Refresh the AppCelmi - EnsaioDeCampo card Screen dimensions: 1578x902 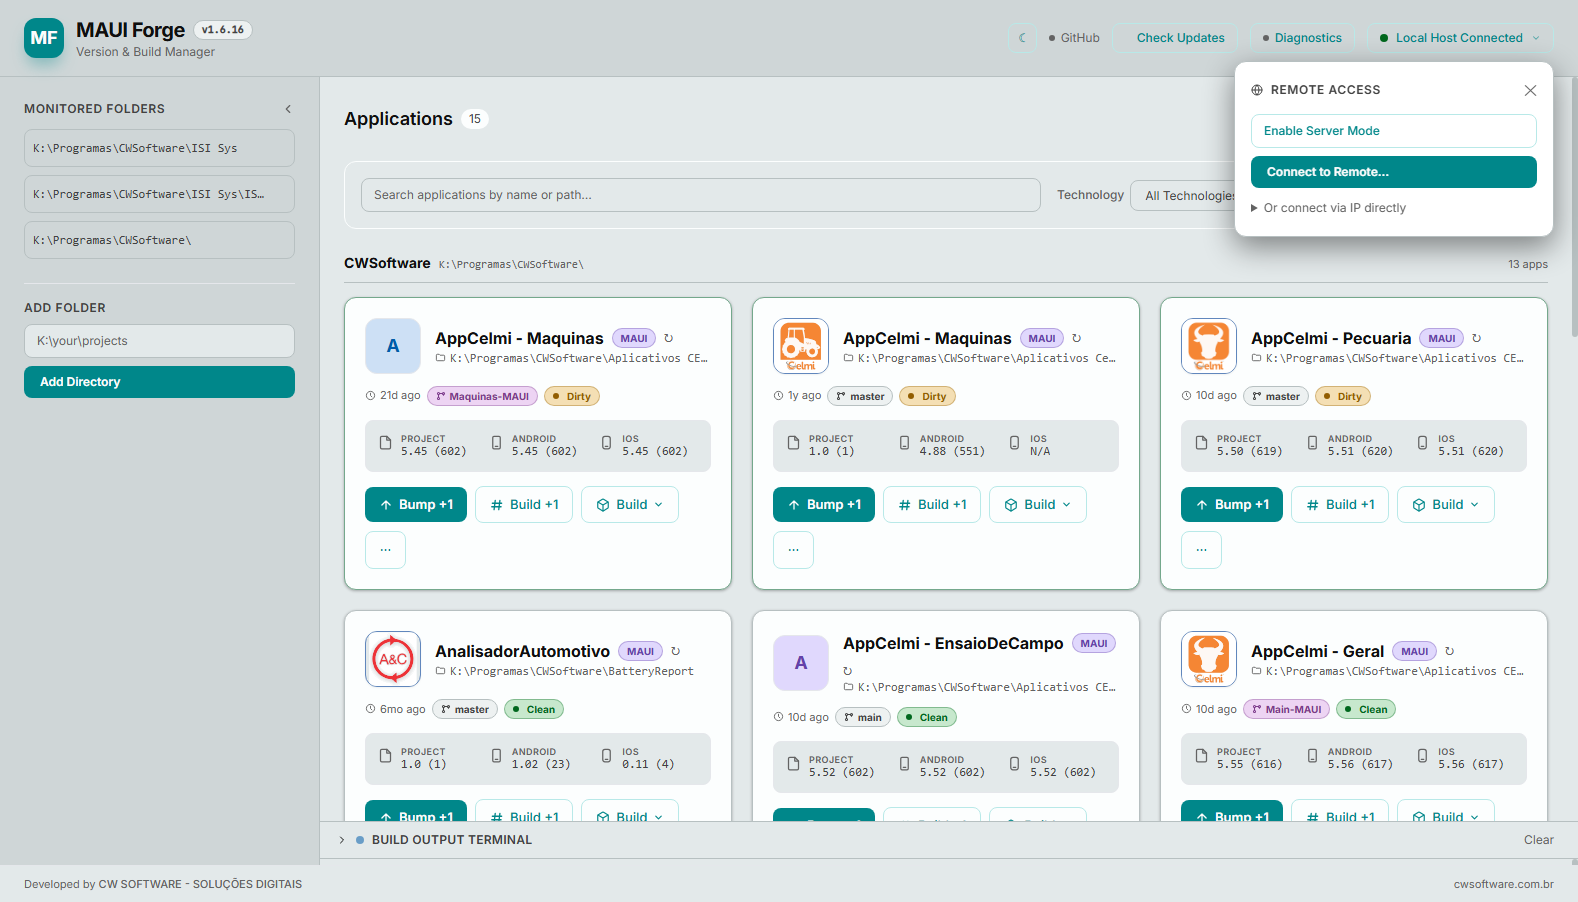click(x=848, y=671)
